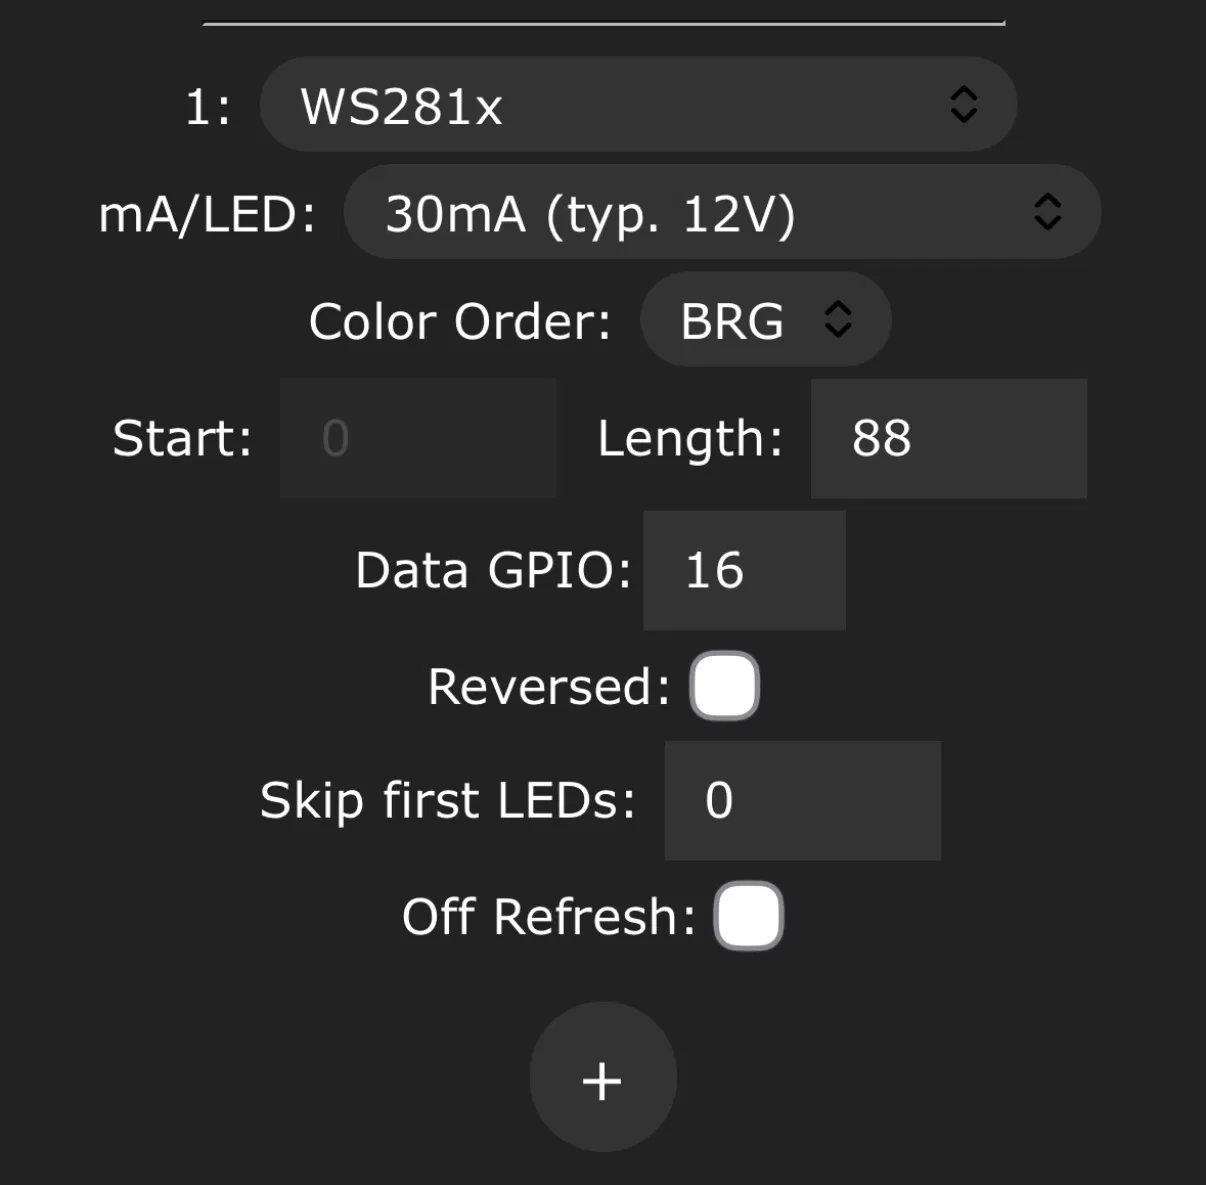The height and width of the screenshot is (1185, 1206).
Task: Toggle the Reversed checkbox
Action: click(x=724, y=686)
